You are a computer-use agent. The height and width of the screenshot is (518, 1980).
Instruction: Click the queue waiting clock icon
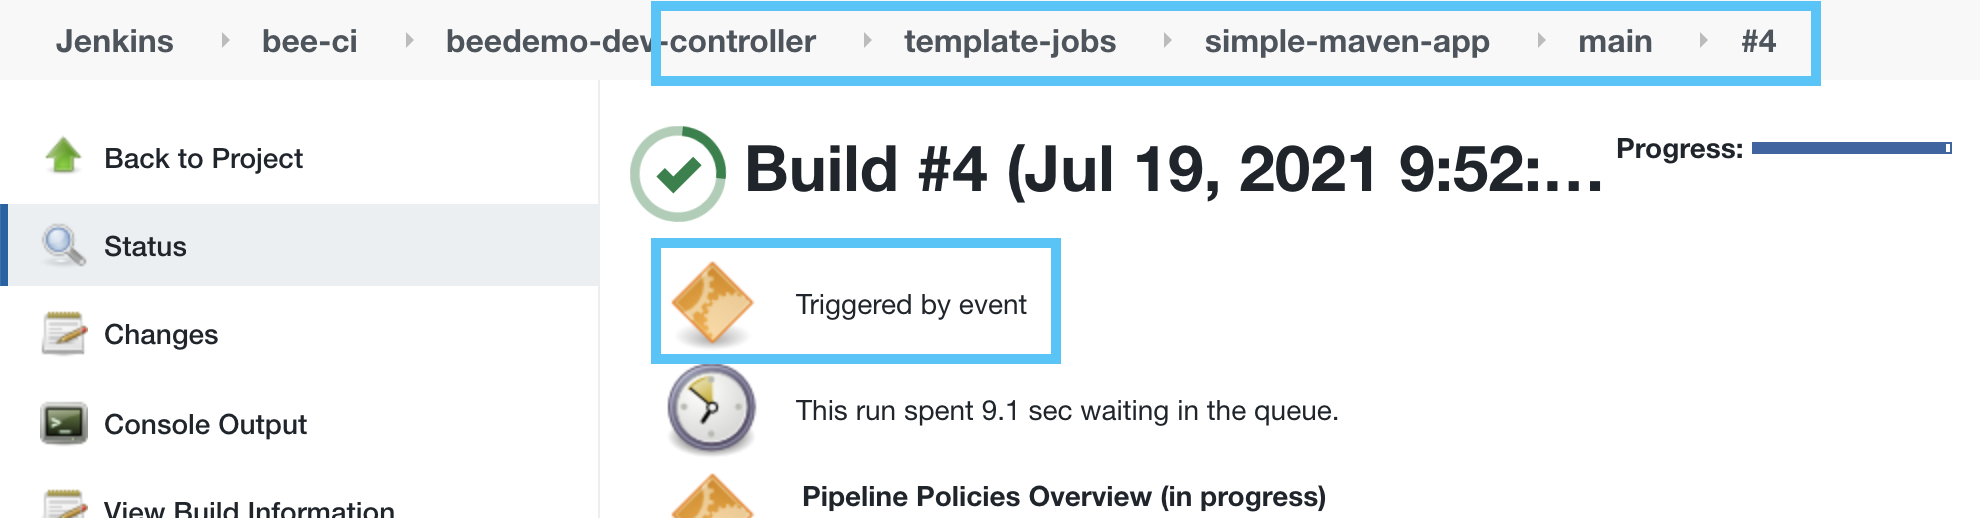[711, 409]
